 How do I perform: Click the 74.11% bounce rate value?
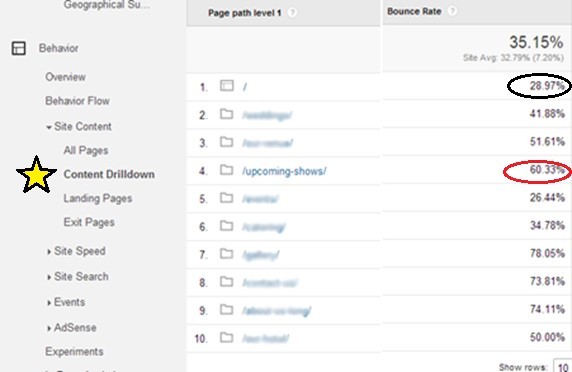tap(547, 309)
